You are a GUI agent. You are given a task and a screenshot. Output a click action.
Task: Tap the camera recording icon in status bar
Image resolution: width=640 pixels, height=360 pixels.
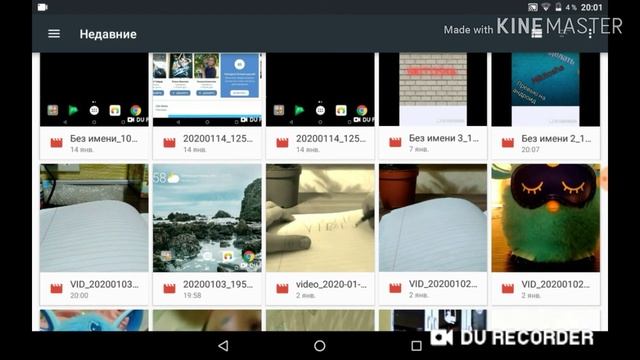[42, 7]
